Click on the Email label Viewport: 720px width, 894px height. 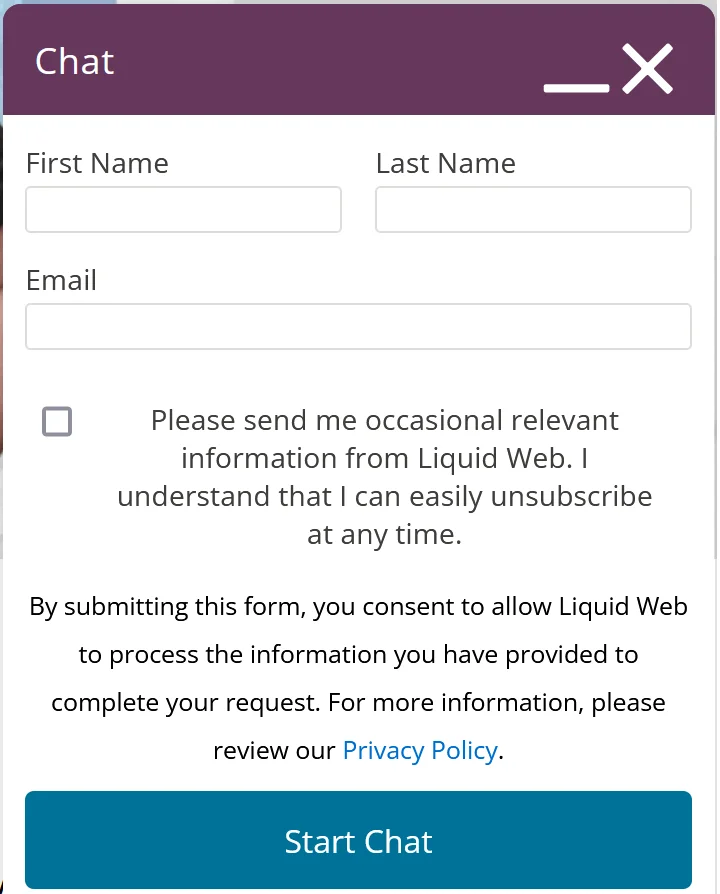pyautogui.click(x=62, y=281)
